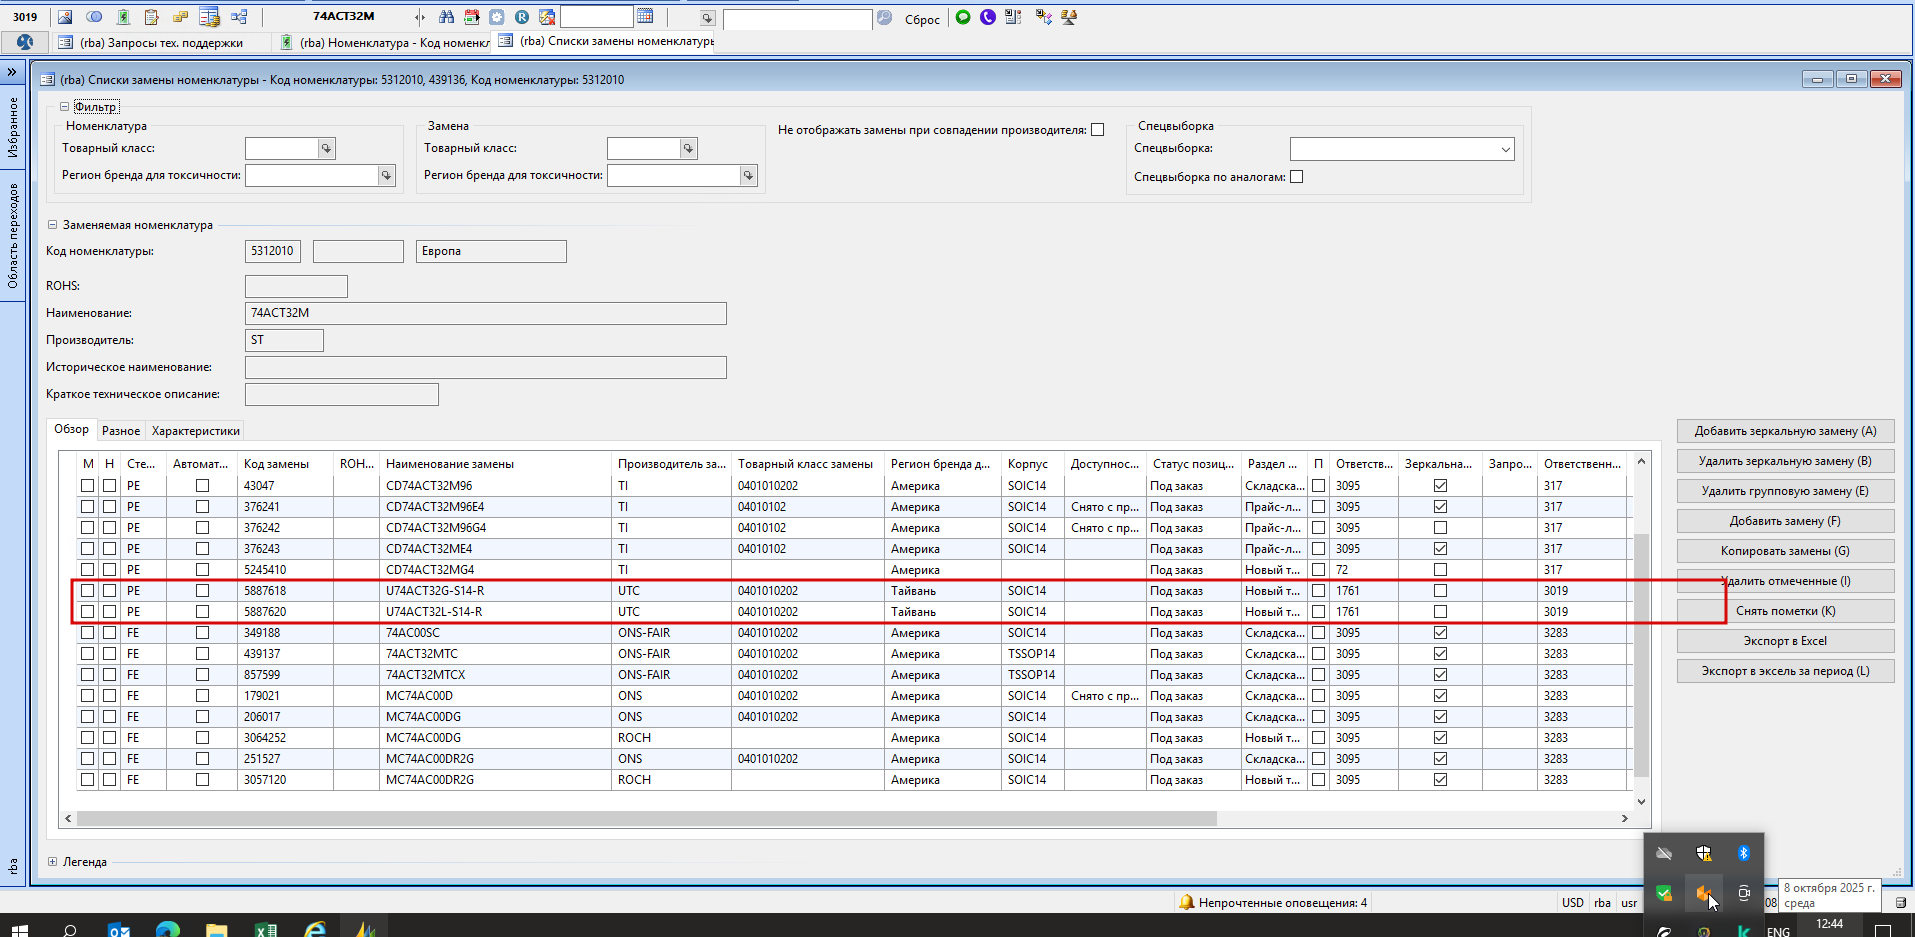Screen dimensions: 1915x937
Task: Click 'Экспорт в Excel' button
Action: point(1784,641)
